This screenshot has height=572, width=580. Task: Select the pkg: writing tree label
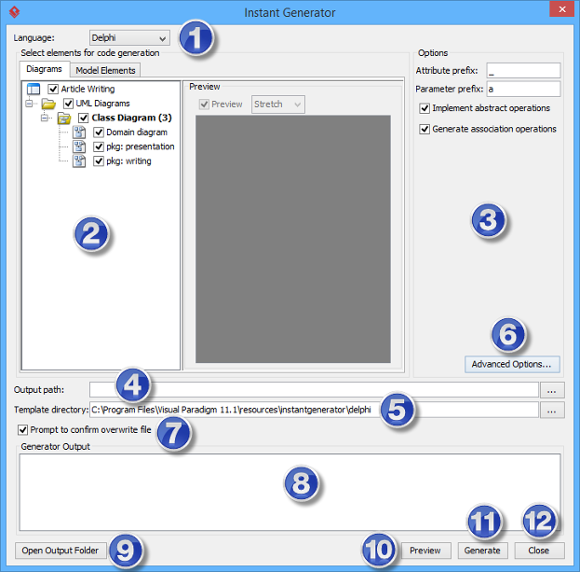(129, 161)
